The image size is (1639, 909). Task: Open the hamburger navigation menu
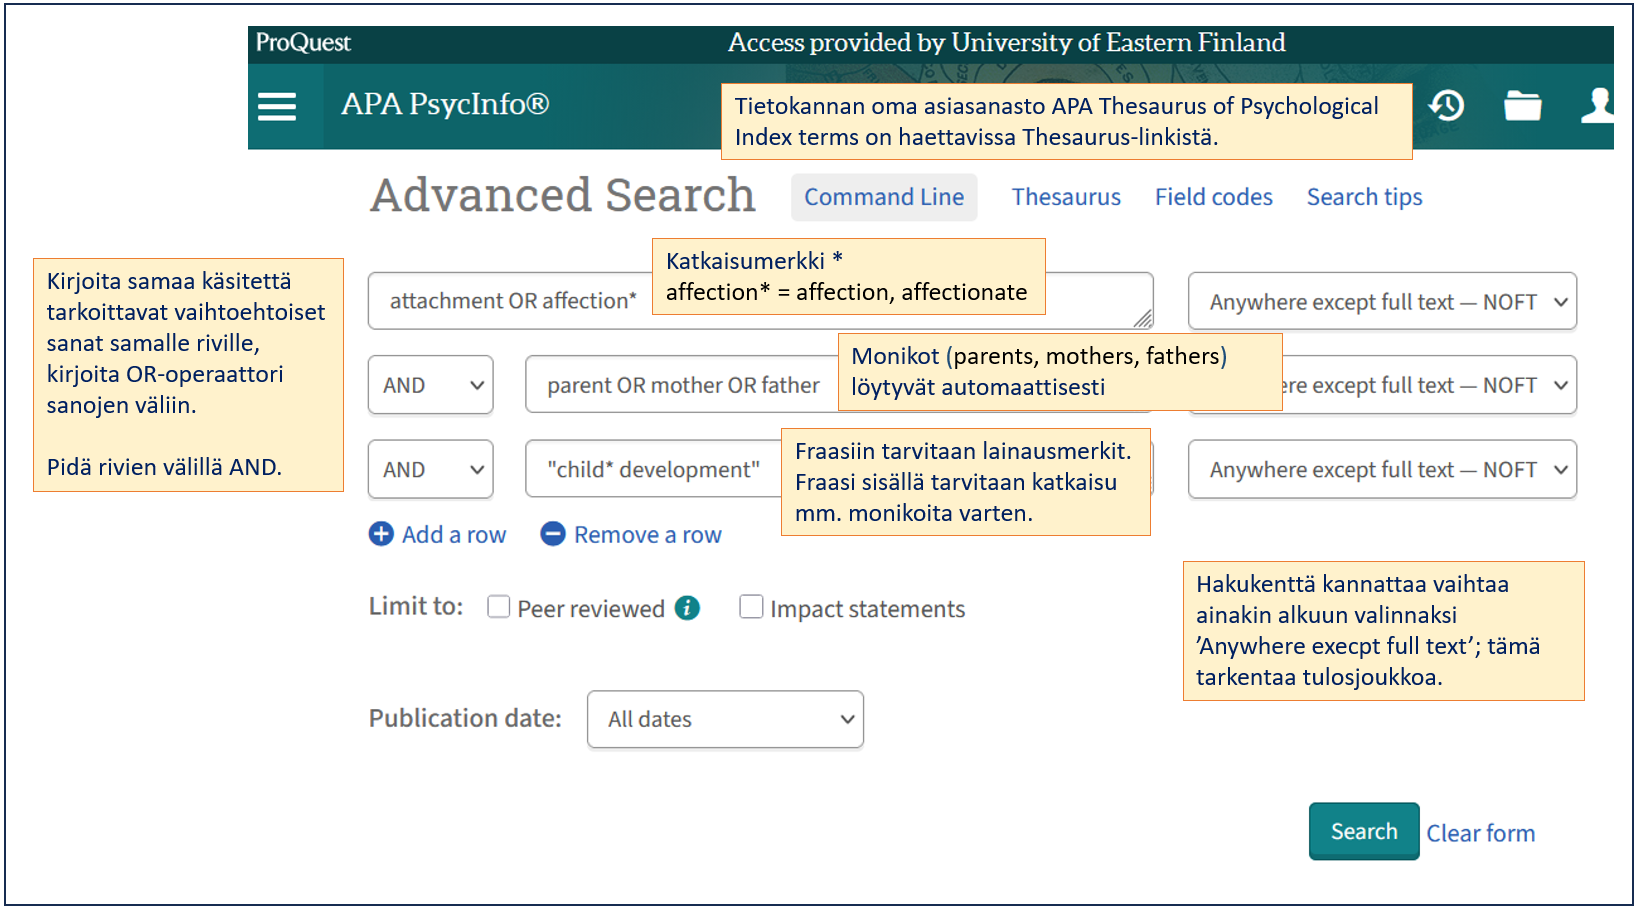[x=277, y=106]
